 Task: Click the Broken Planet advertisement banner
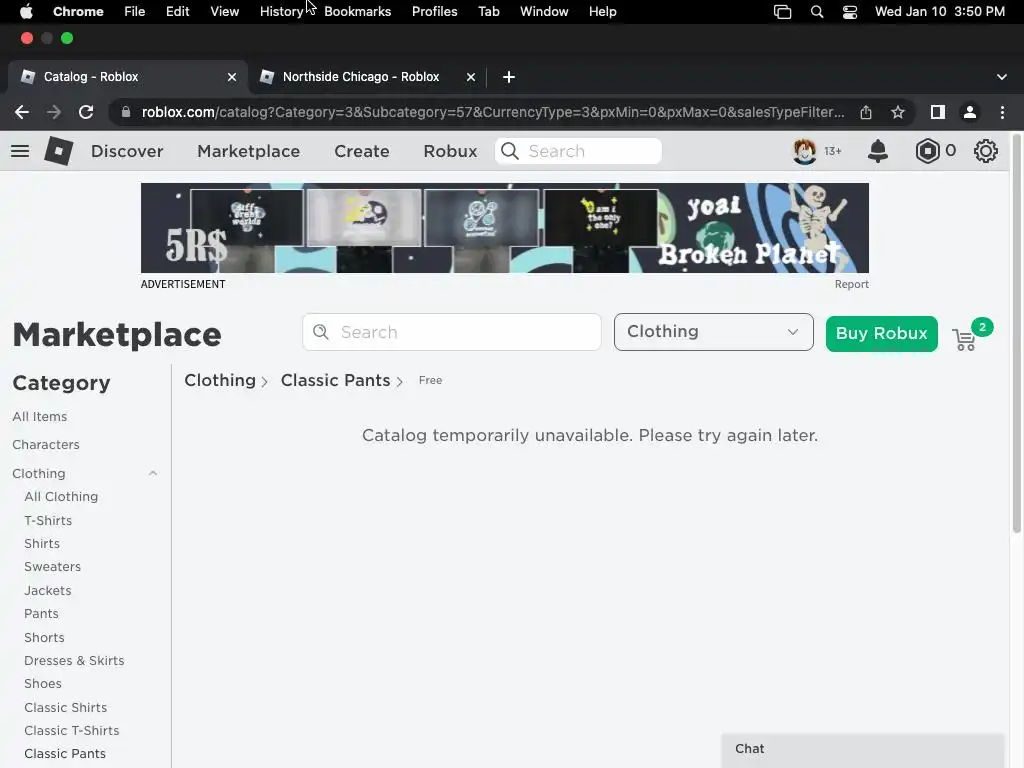505,228
